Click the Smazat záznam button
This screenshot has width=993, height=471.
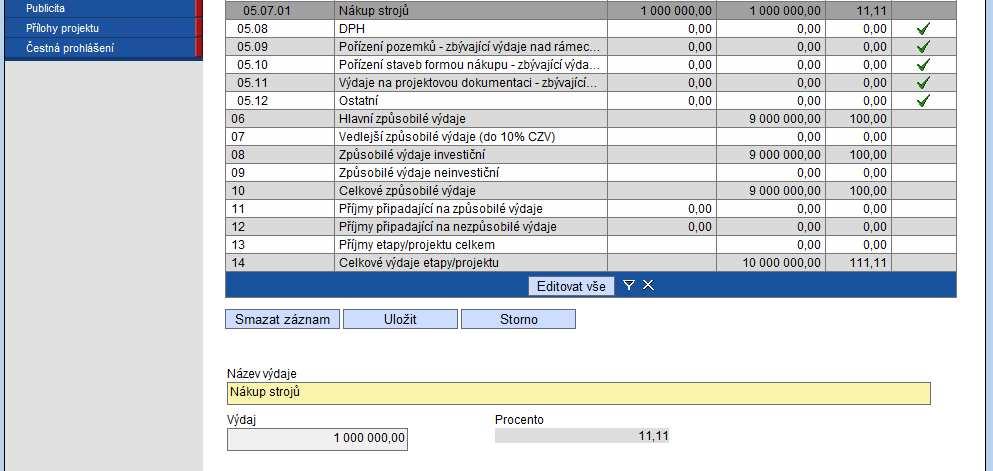tap(282, 319)
